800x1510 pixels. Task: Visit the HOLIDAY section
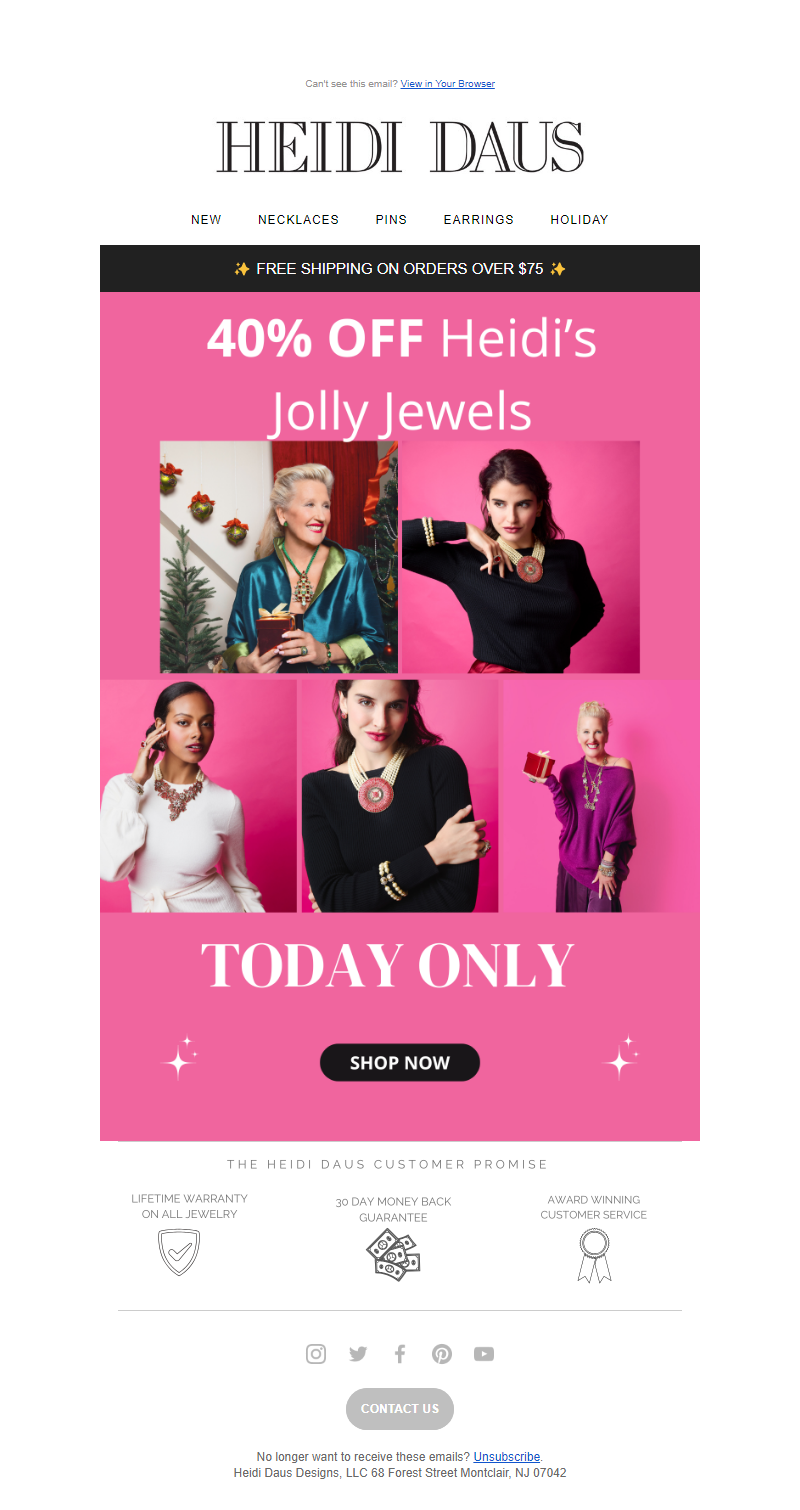coord(579,219)
